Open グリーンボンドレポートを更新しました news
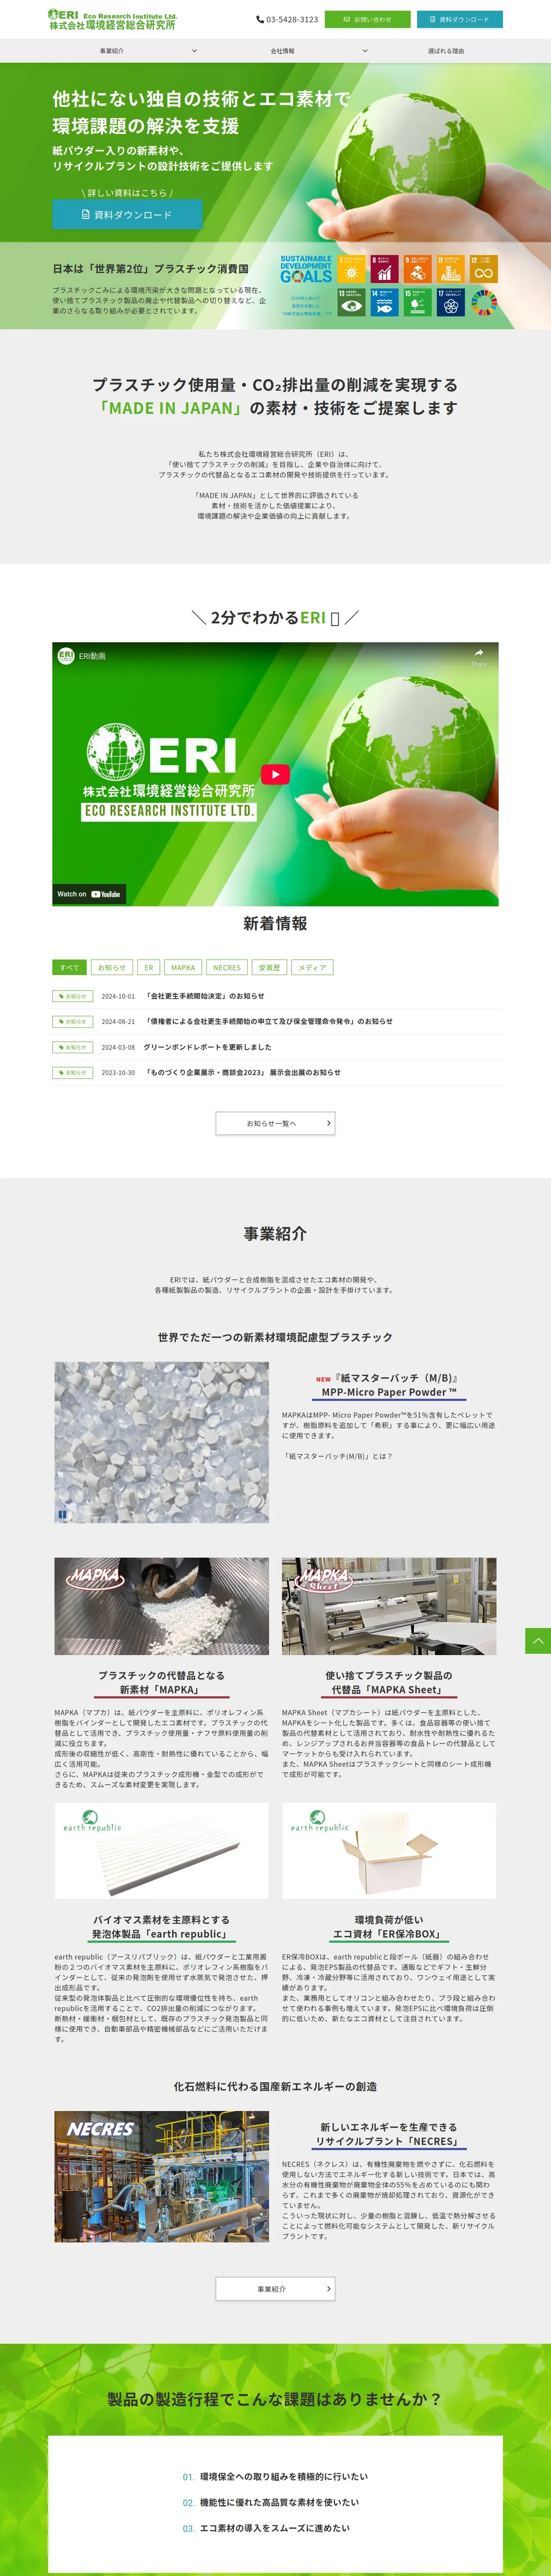 coord(207,1047)
